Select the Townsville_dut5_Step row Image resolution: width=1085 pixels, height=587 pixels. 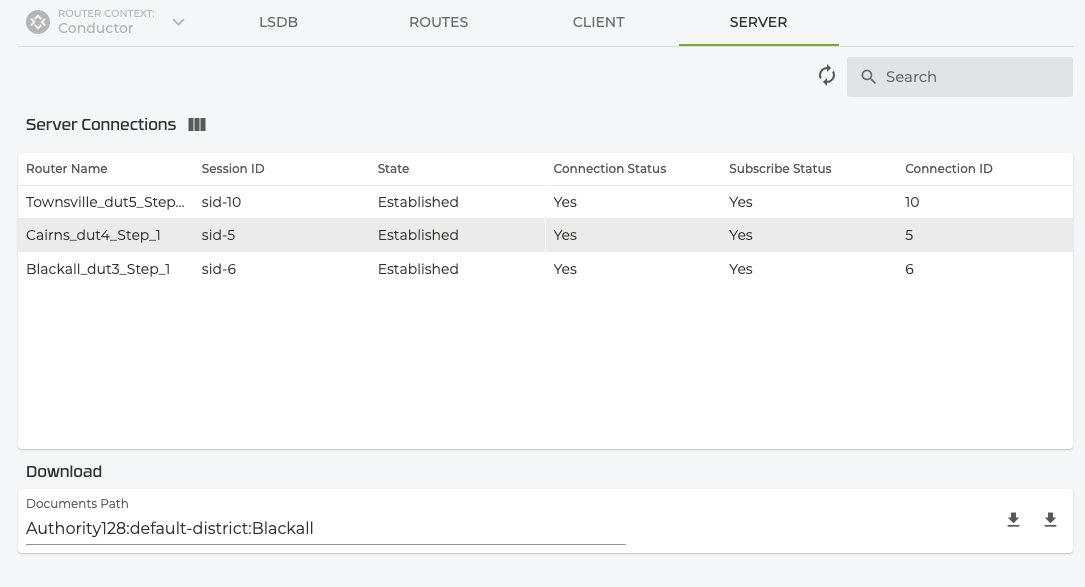(x=105, y=202)
